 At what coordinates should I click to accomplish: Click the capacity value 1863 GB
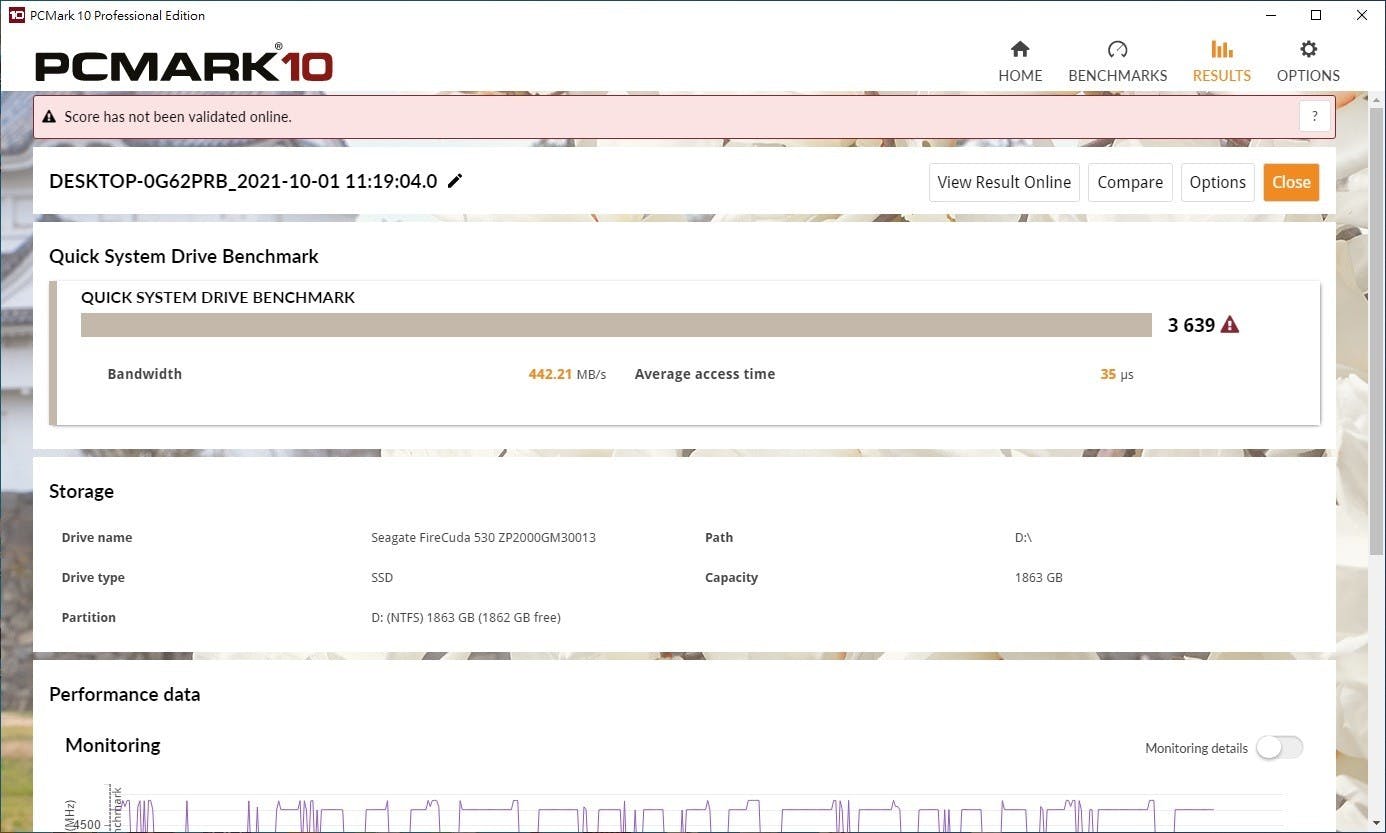(1038, 577)
